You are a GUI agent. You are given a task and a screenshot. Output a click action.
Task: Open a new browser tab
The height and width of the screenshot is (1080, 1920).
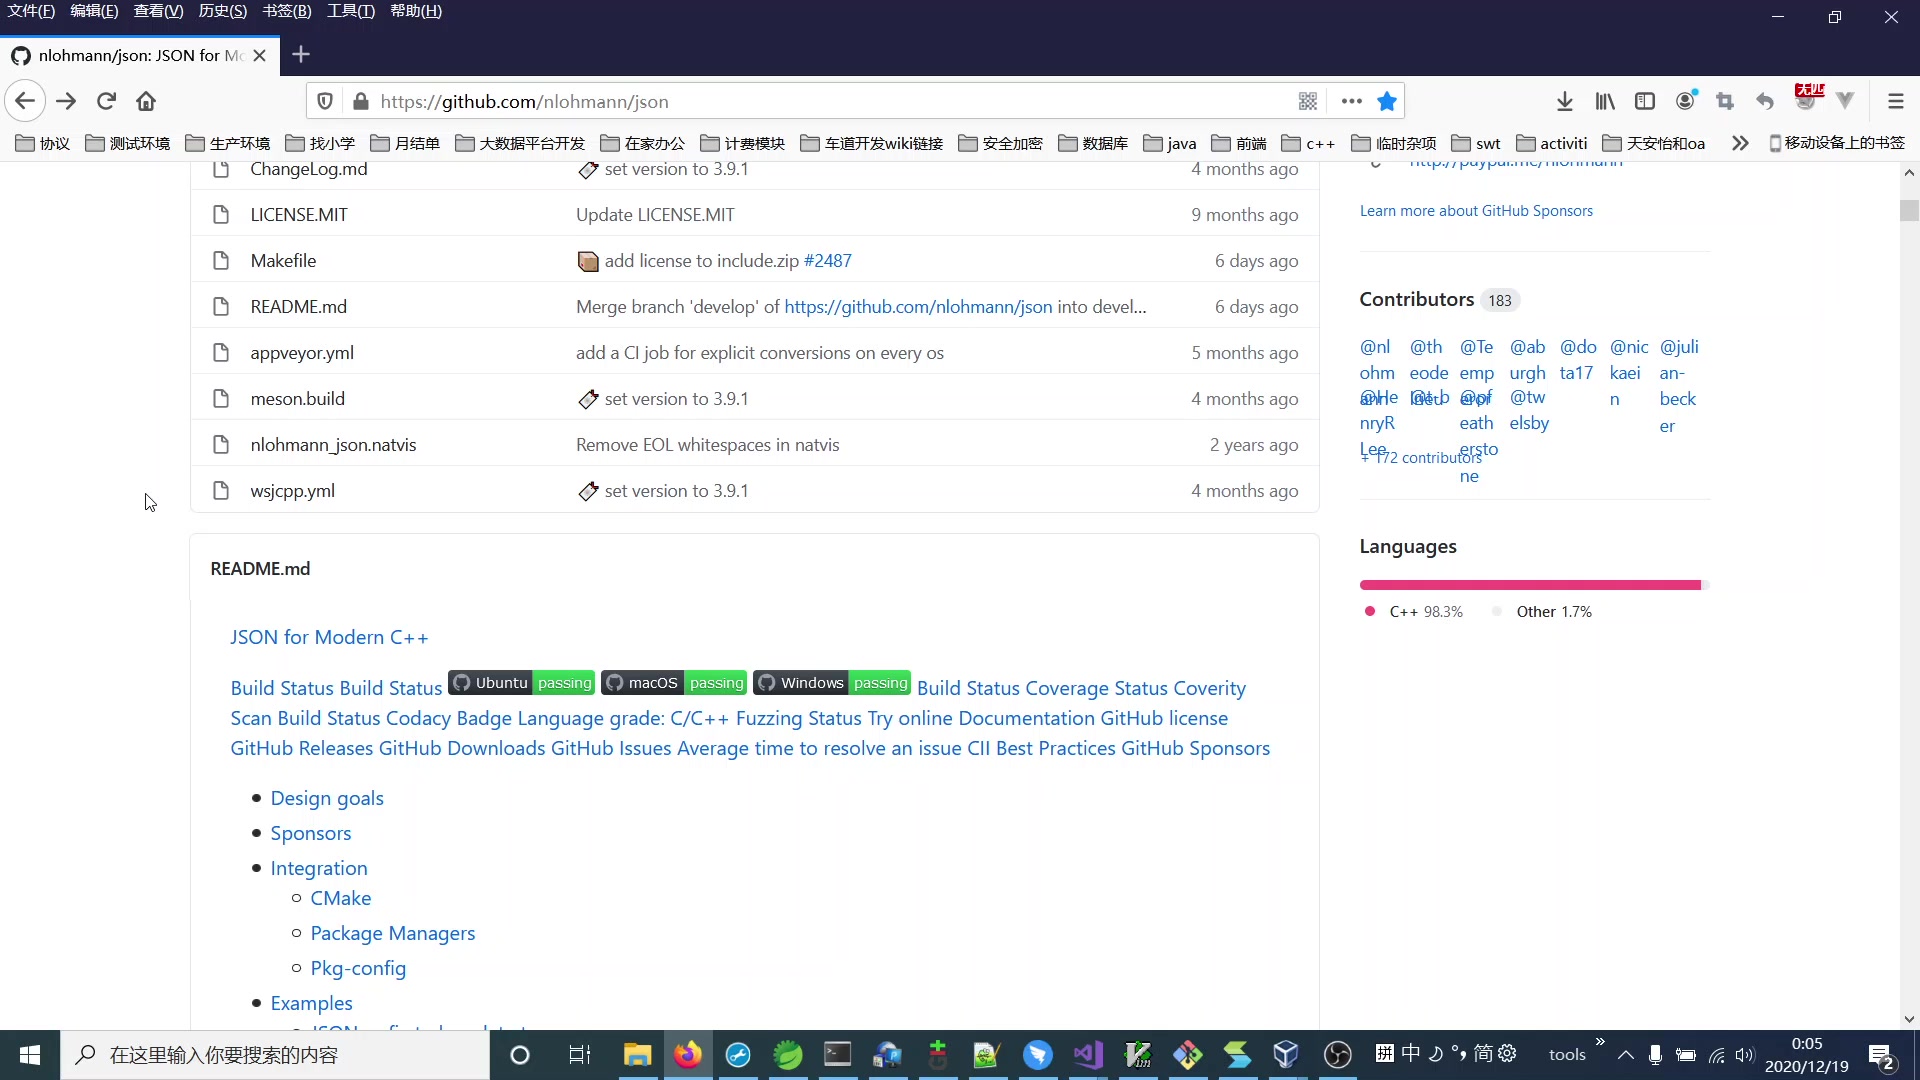[301, 55]
